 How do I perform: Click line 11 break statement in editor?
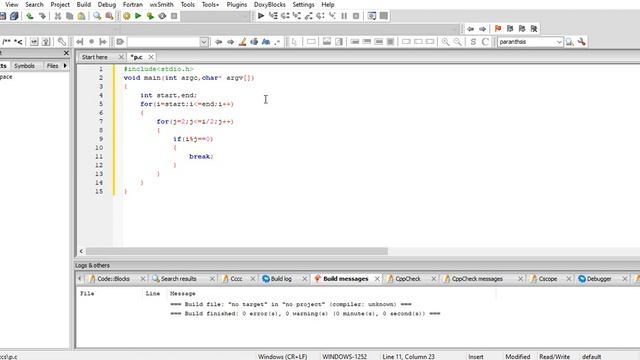click(x=201, y=157)
